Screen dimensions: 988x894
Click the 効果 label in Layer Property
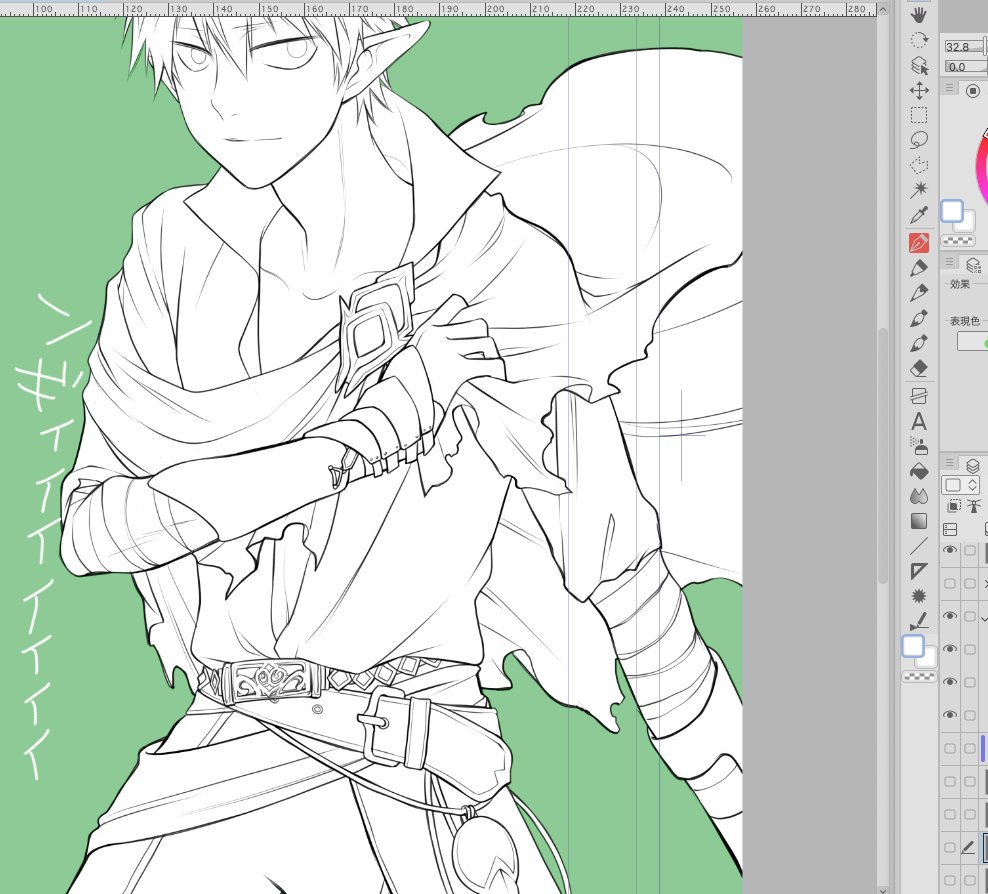point(960,284)
